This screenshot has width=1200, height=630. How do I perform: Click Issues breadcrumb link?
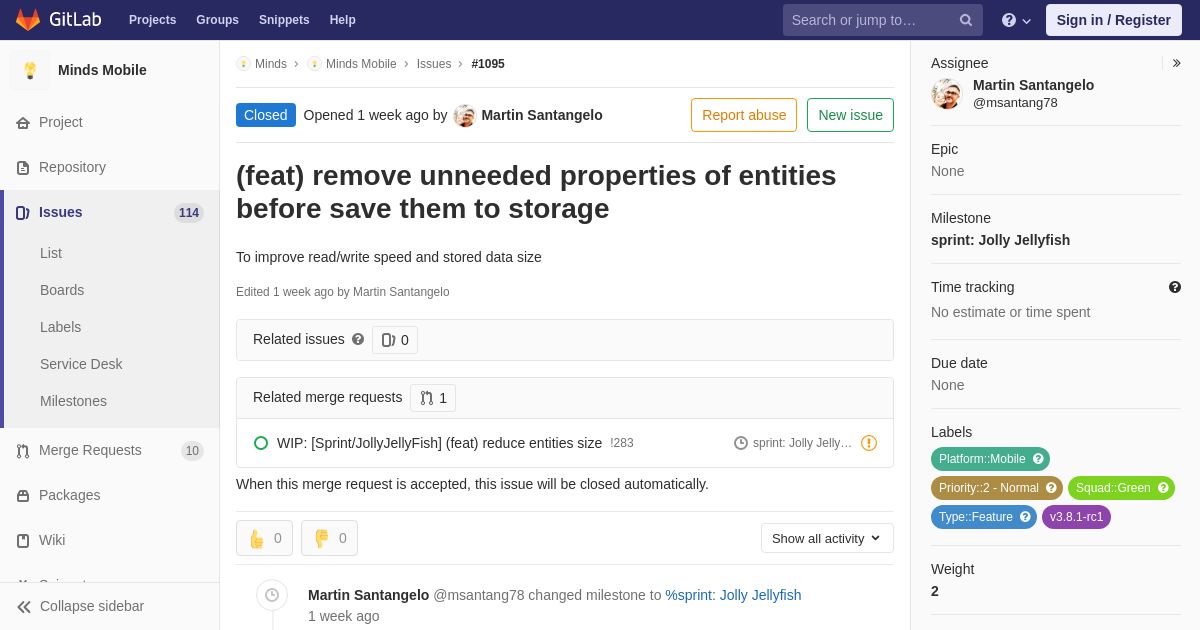(434, 64)
